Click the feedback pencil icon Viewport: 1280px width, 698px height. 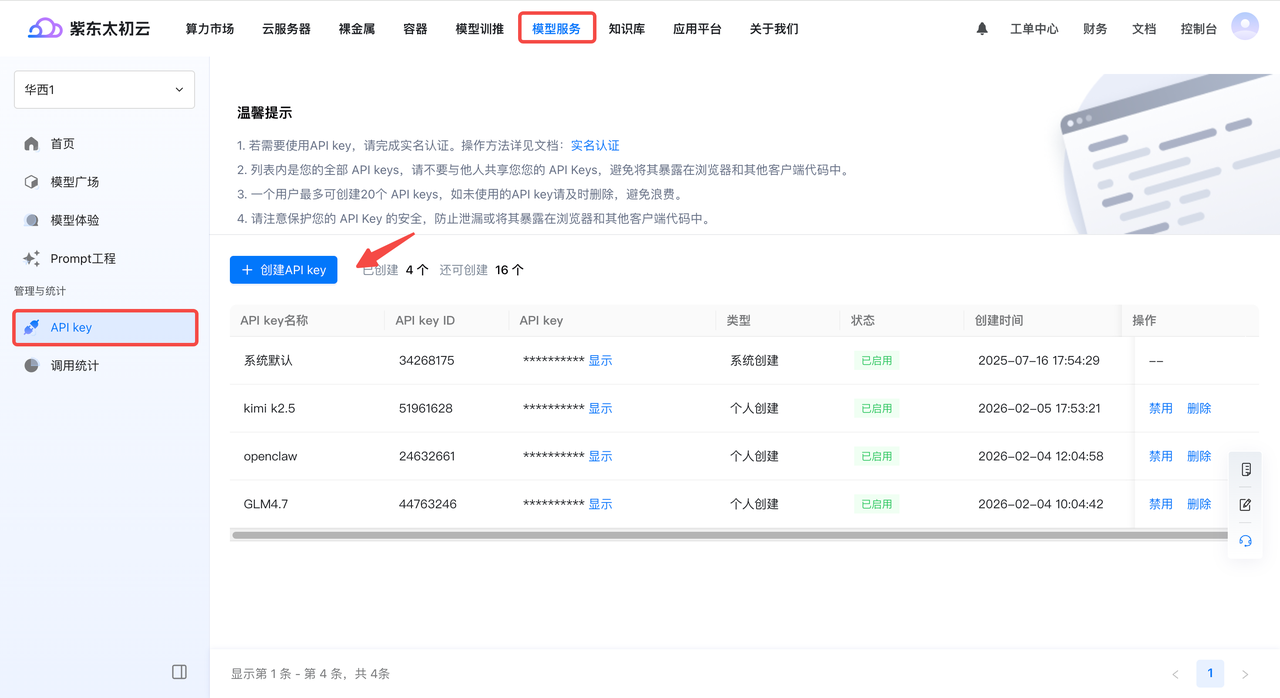1245,504
